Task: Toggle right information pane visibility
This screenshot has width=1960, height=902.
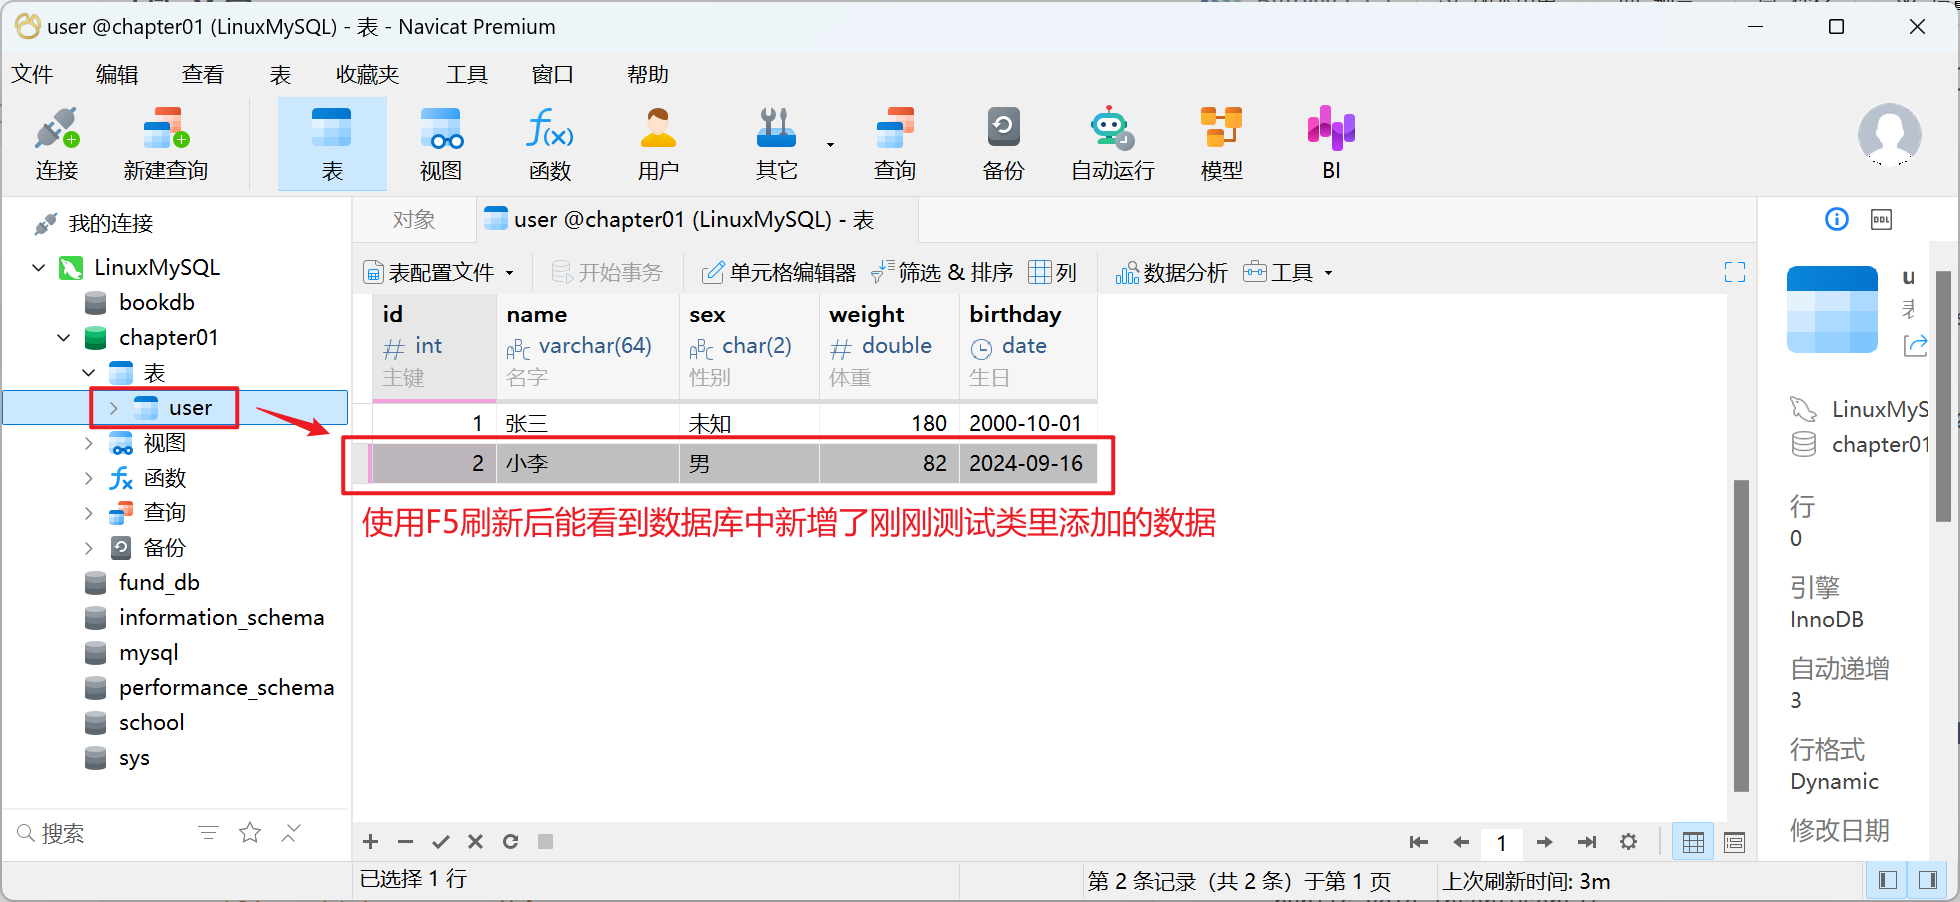Action: pos(1928,880)
